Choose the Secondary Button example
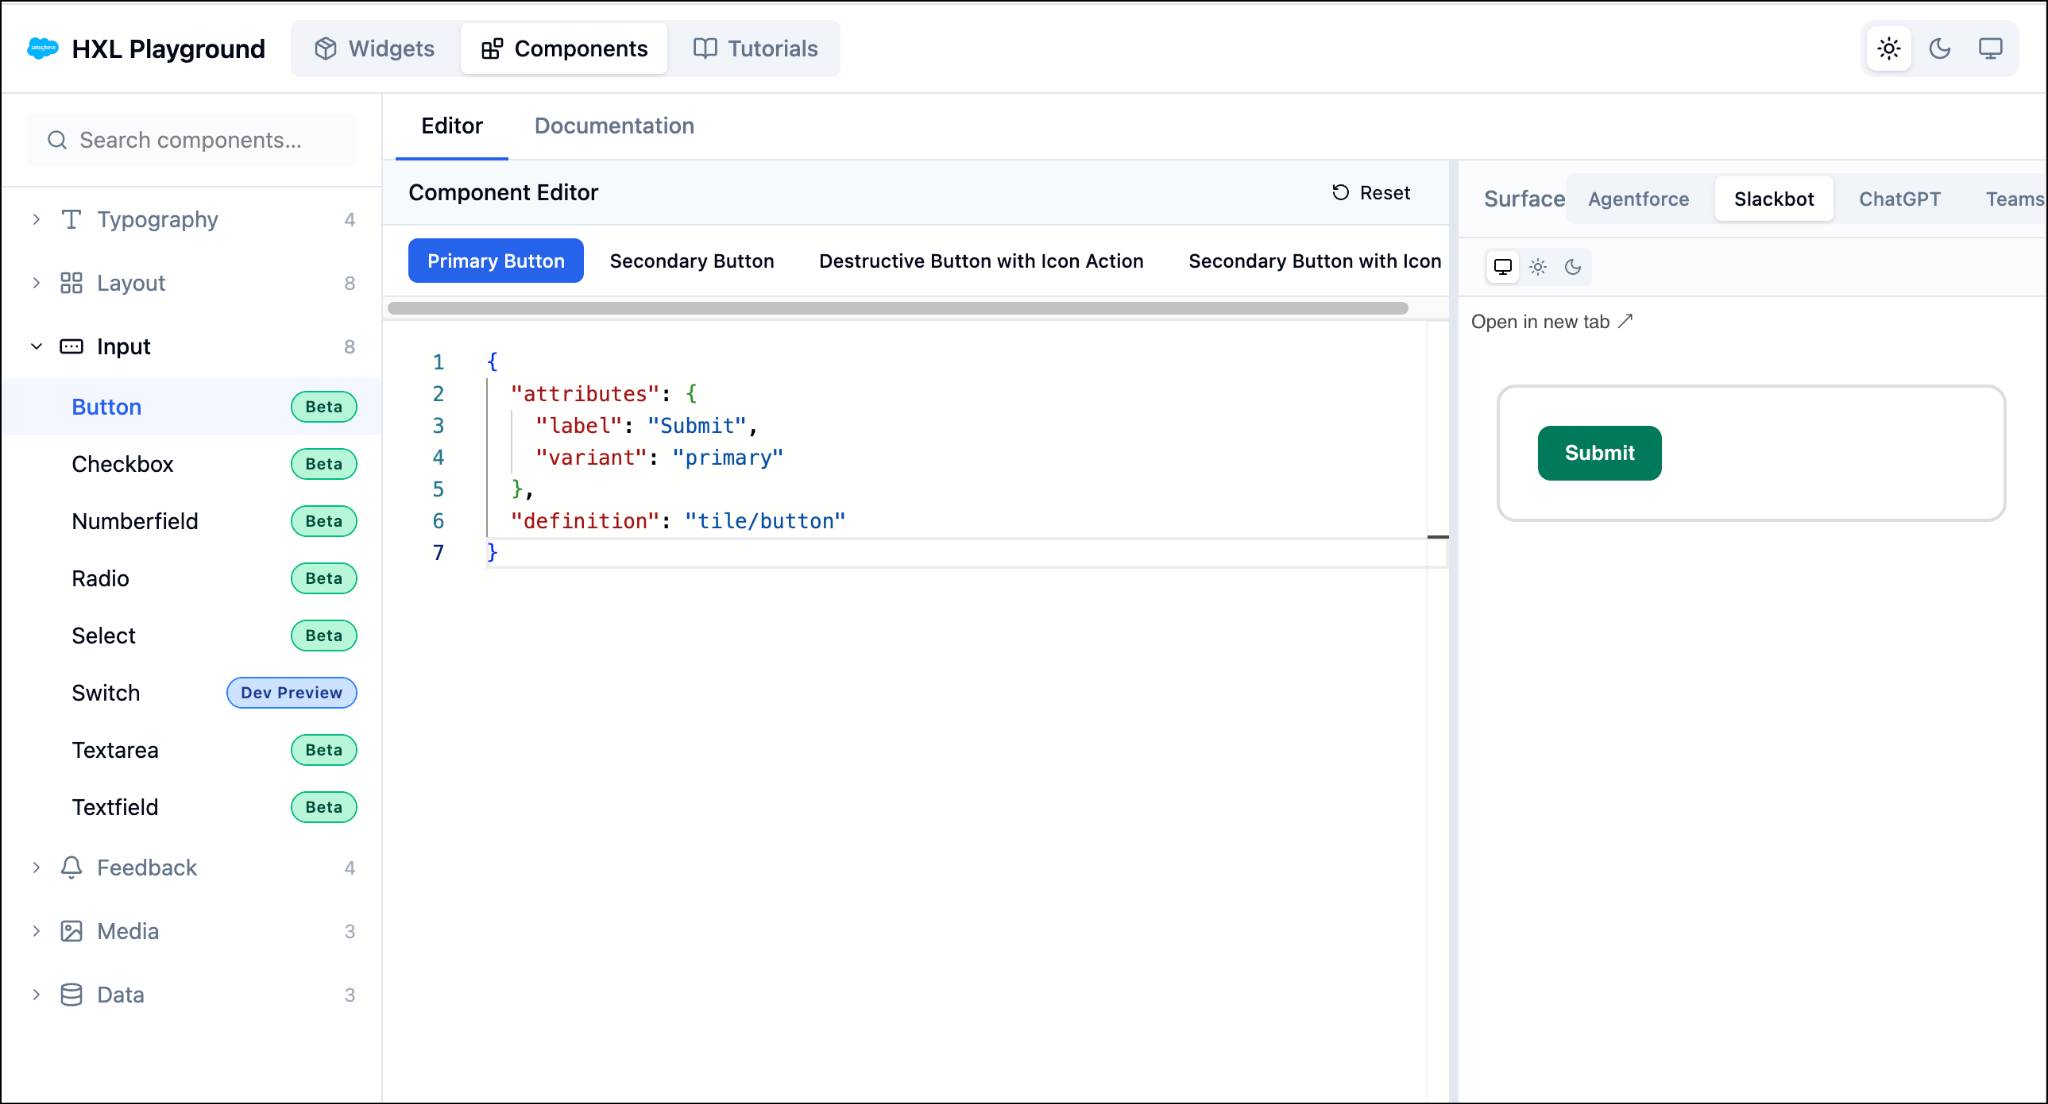The image size is (2048, 1104). click(x=692, y=261)
